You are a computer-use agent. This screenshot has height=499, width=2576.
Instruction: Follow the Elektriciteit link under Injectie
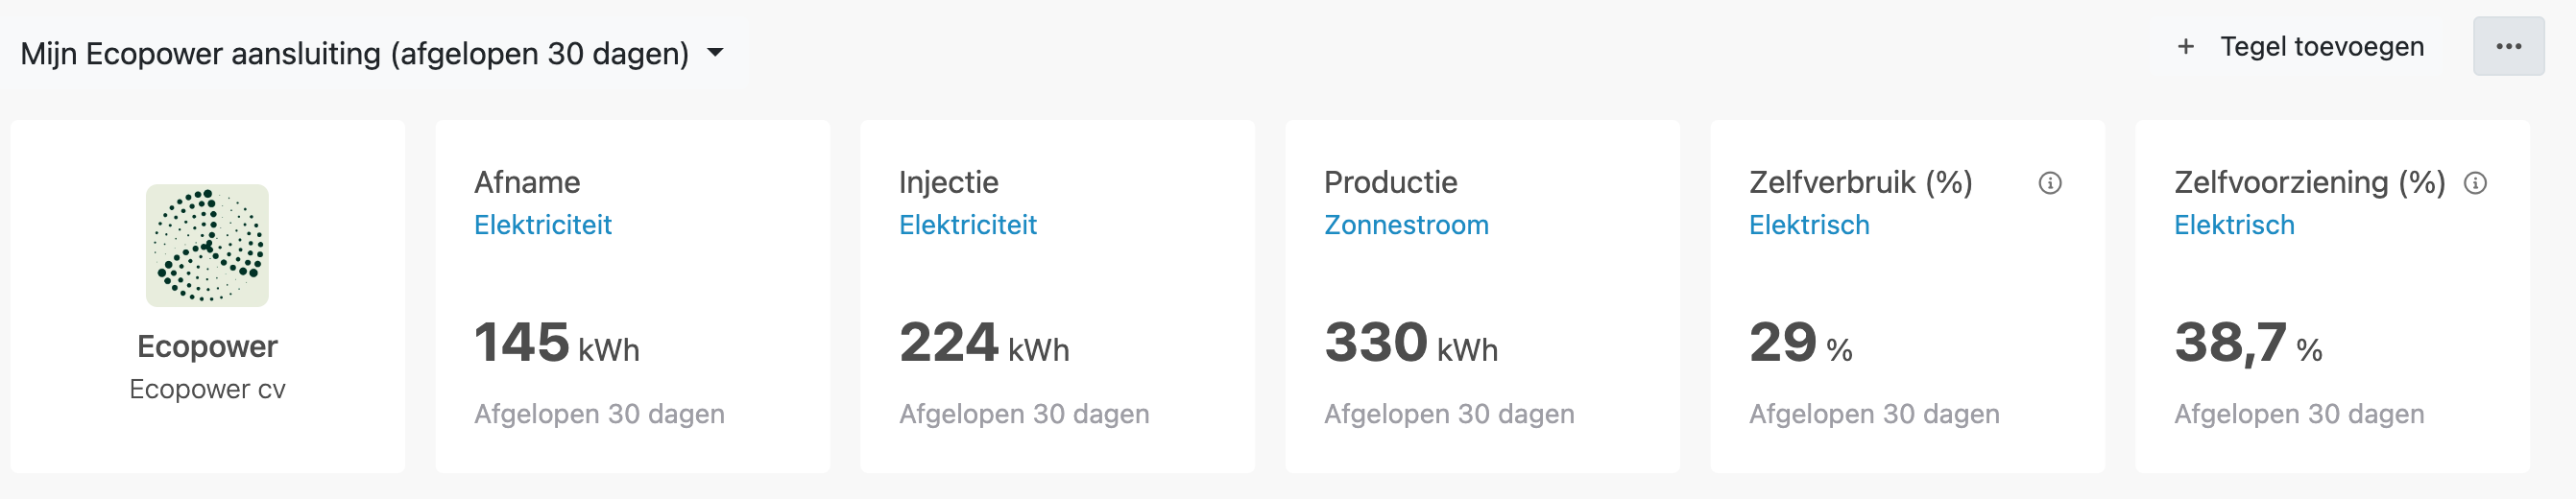(x=968, y=225)
